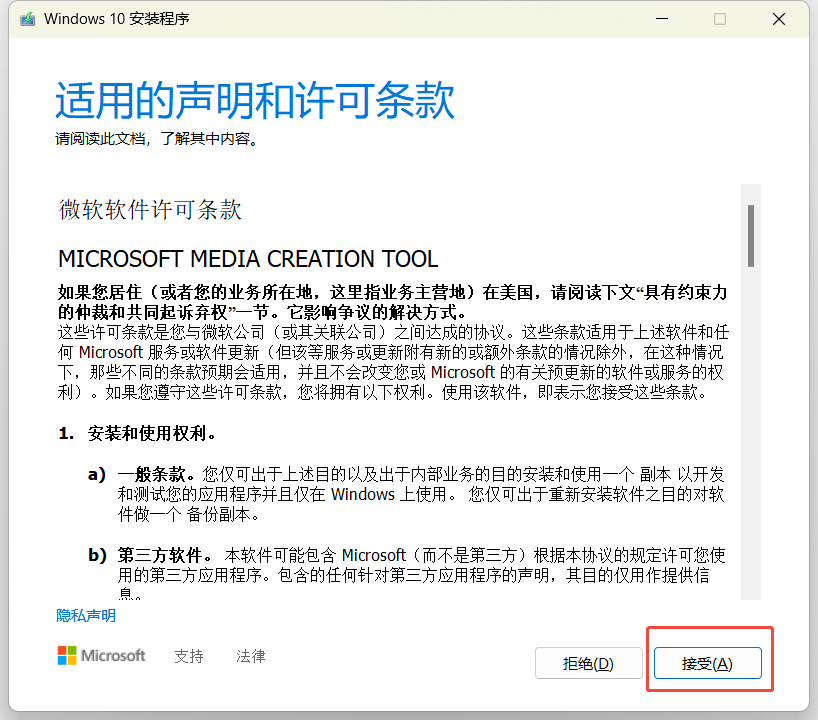Open the 法律 legal link
Screen dimensions: 818x720
point(250,656)
